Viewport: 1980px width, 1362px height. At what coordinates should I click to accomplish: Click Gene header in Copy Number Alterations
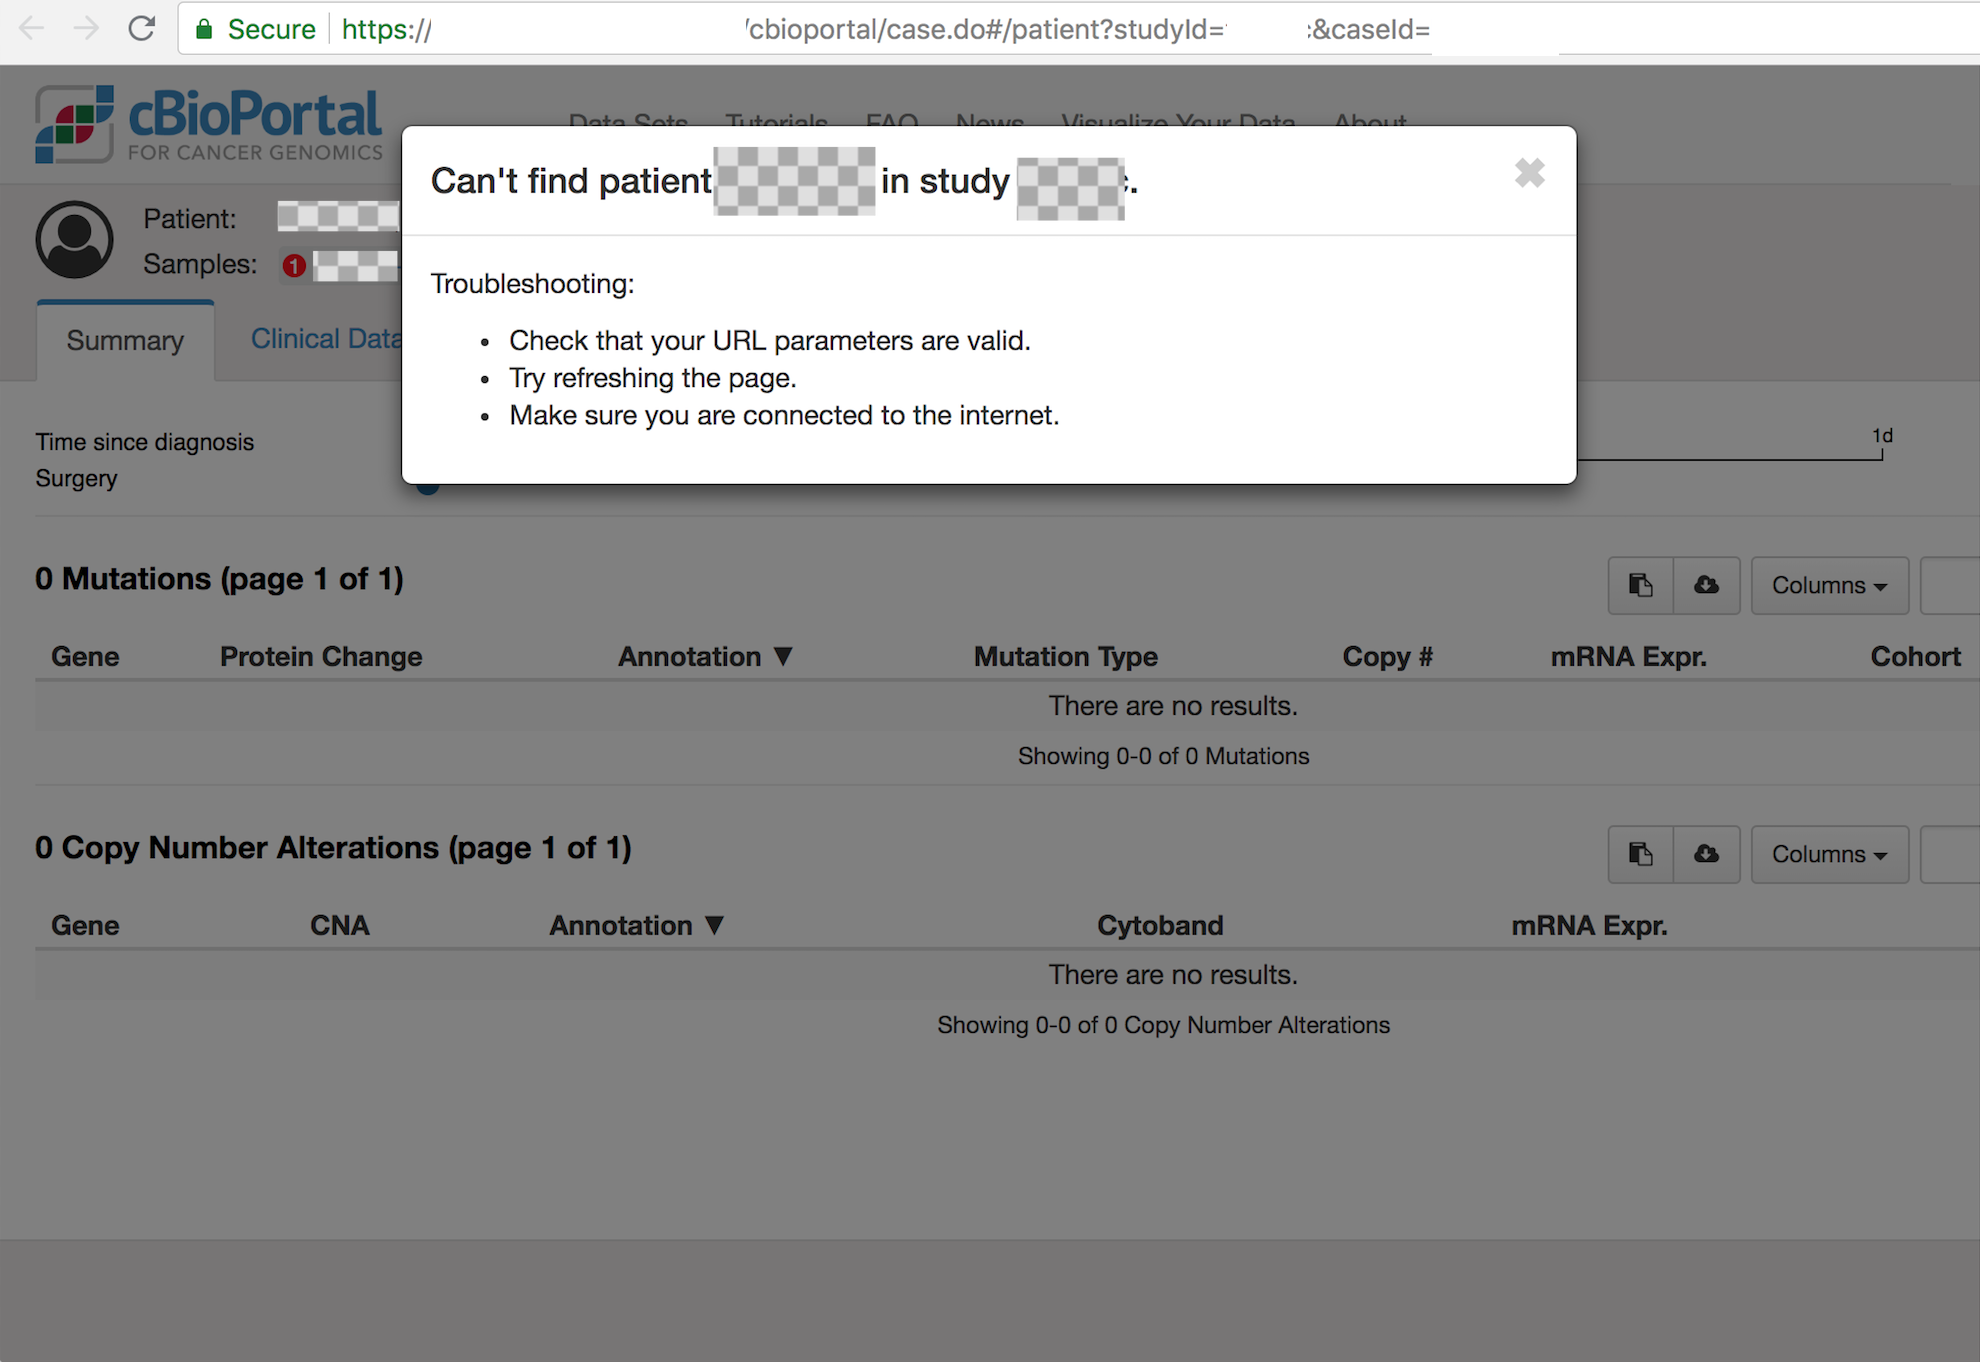pyautogui.click(x=85, y=925)
